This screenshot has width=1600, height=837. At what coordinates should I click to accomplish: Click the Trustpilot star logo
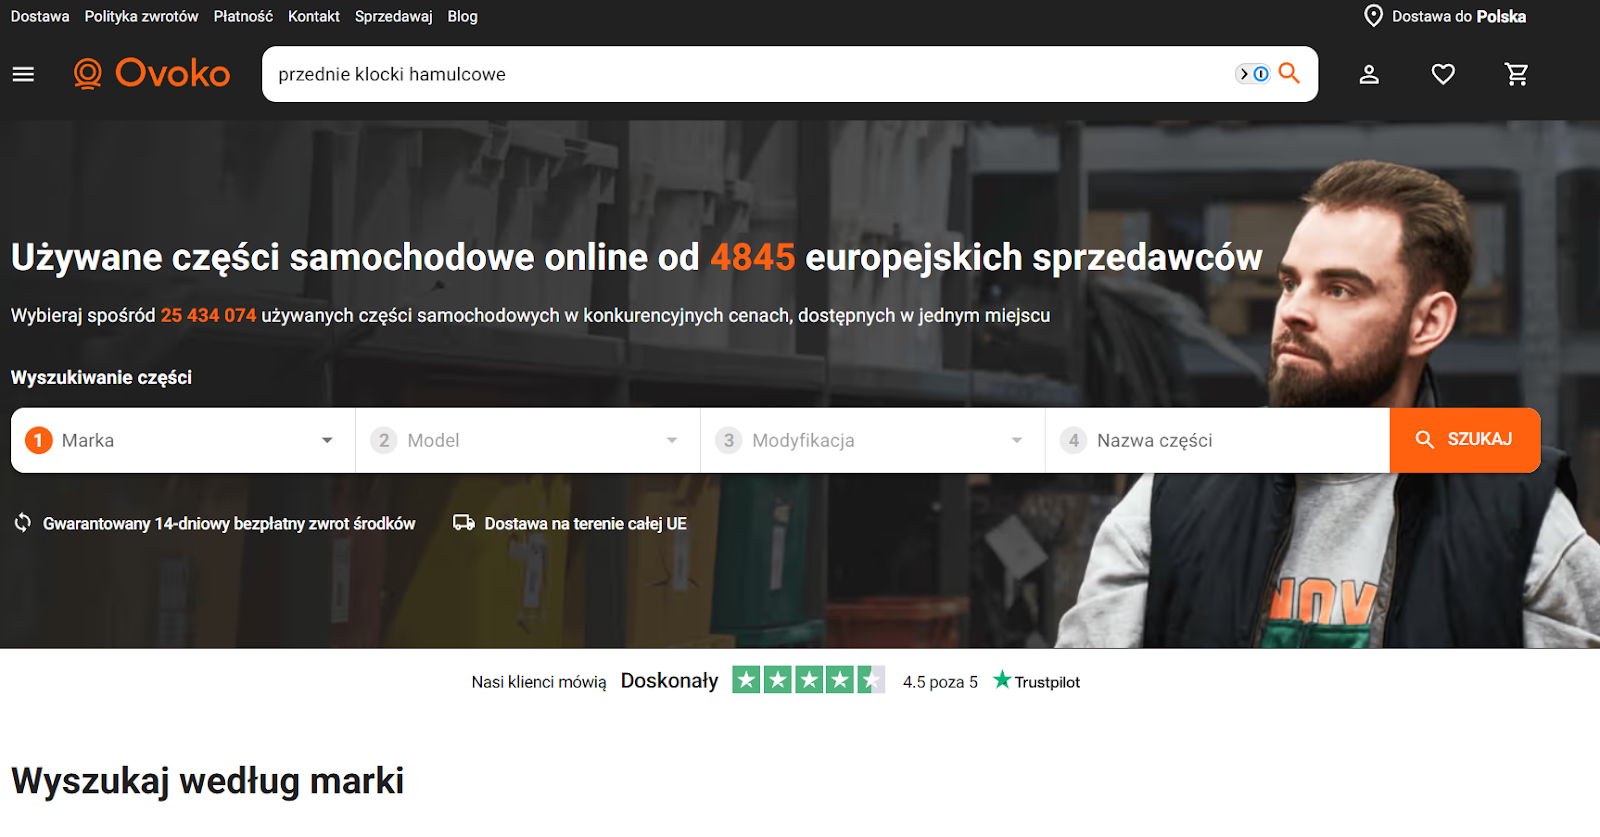(1002, 680)
